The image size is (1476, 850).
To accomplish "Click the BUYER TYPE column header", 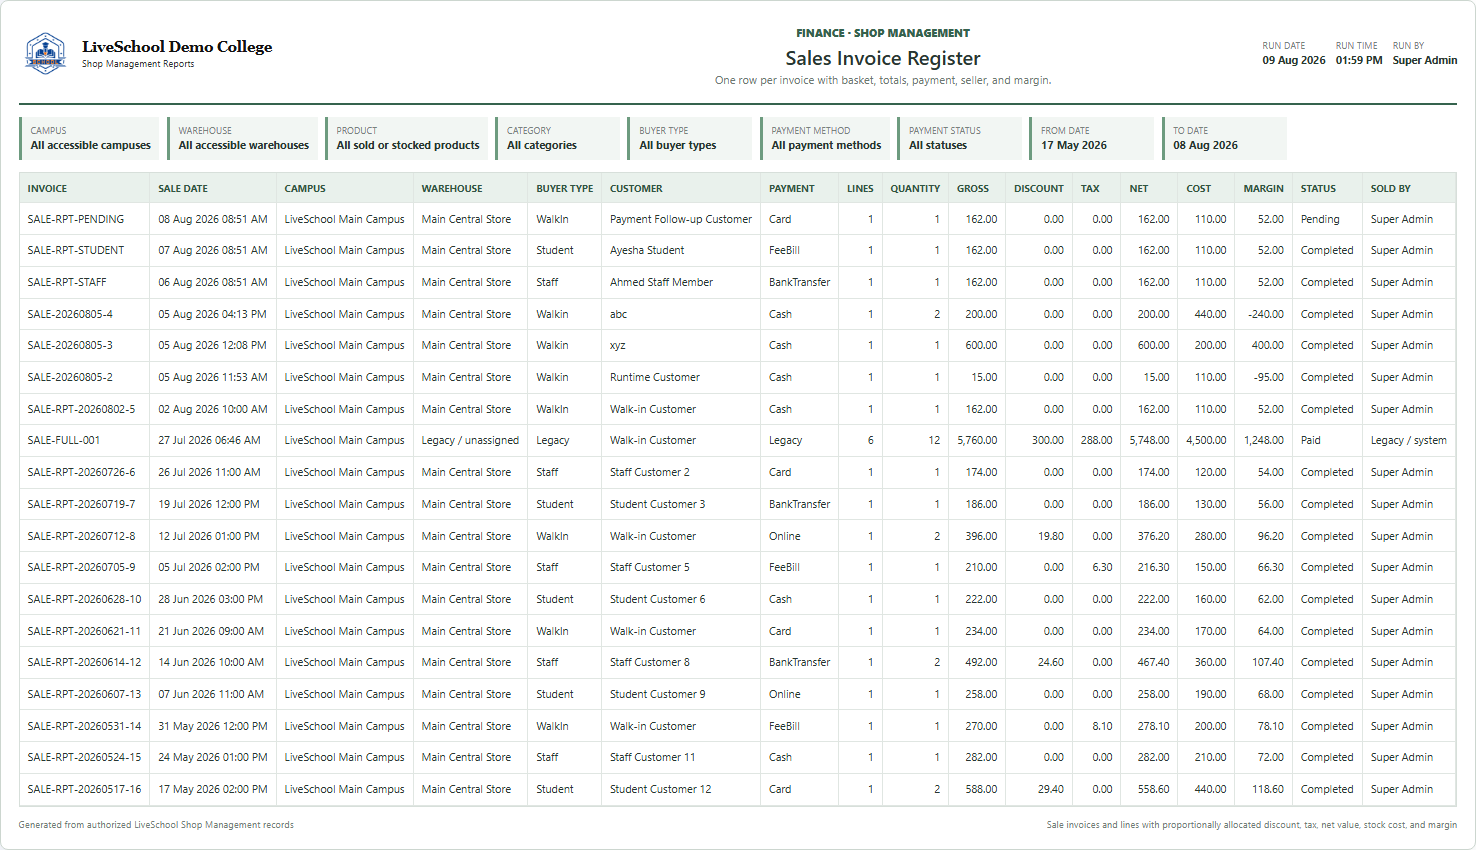I will [564, 188].
